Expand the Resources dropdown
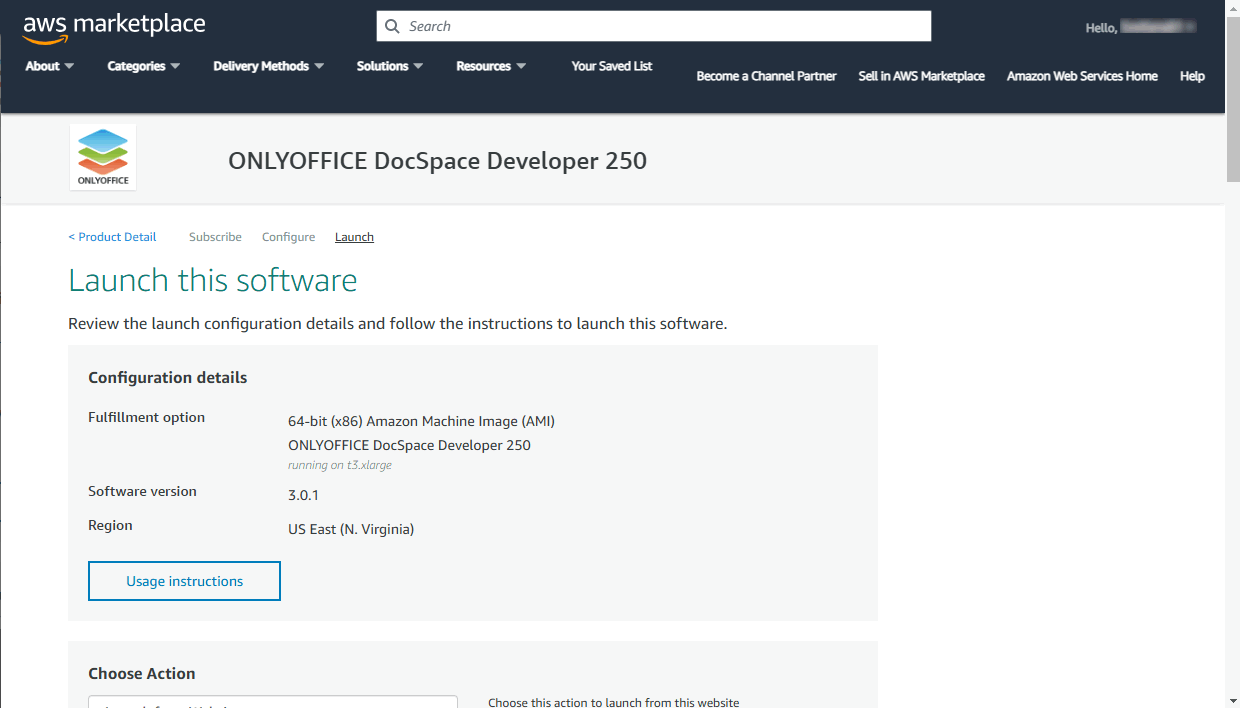The width and height of the screenshot is (1240, 708). point(490,66)
